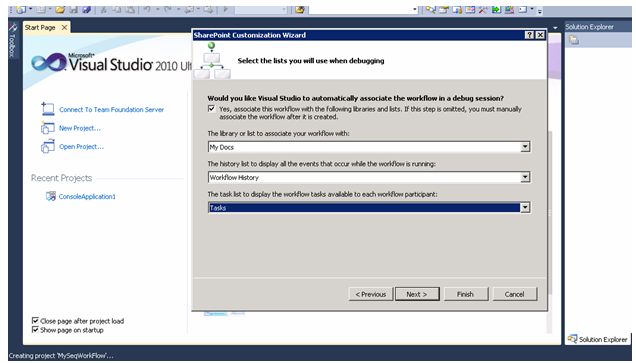Open the Properties Window toolbar icon
Viewport: 636px width, 363px height.
point(443,9)
